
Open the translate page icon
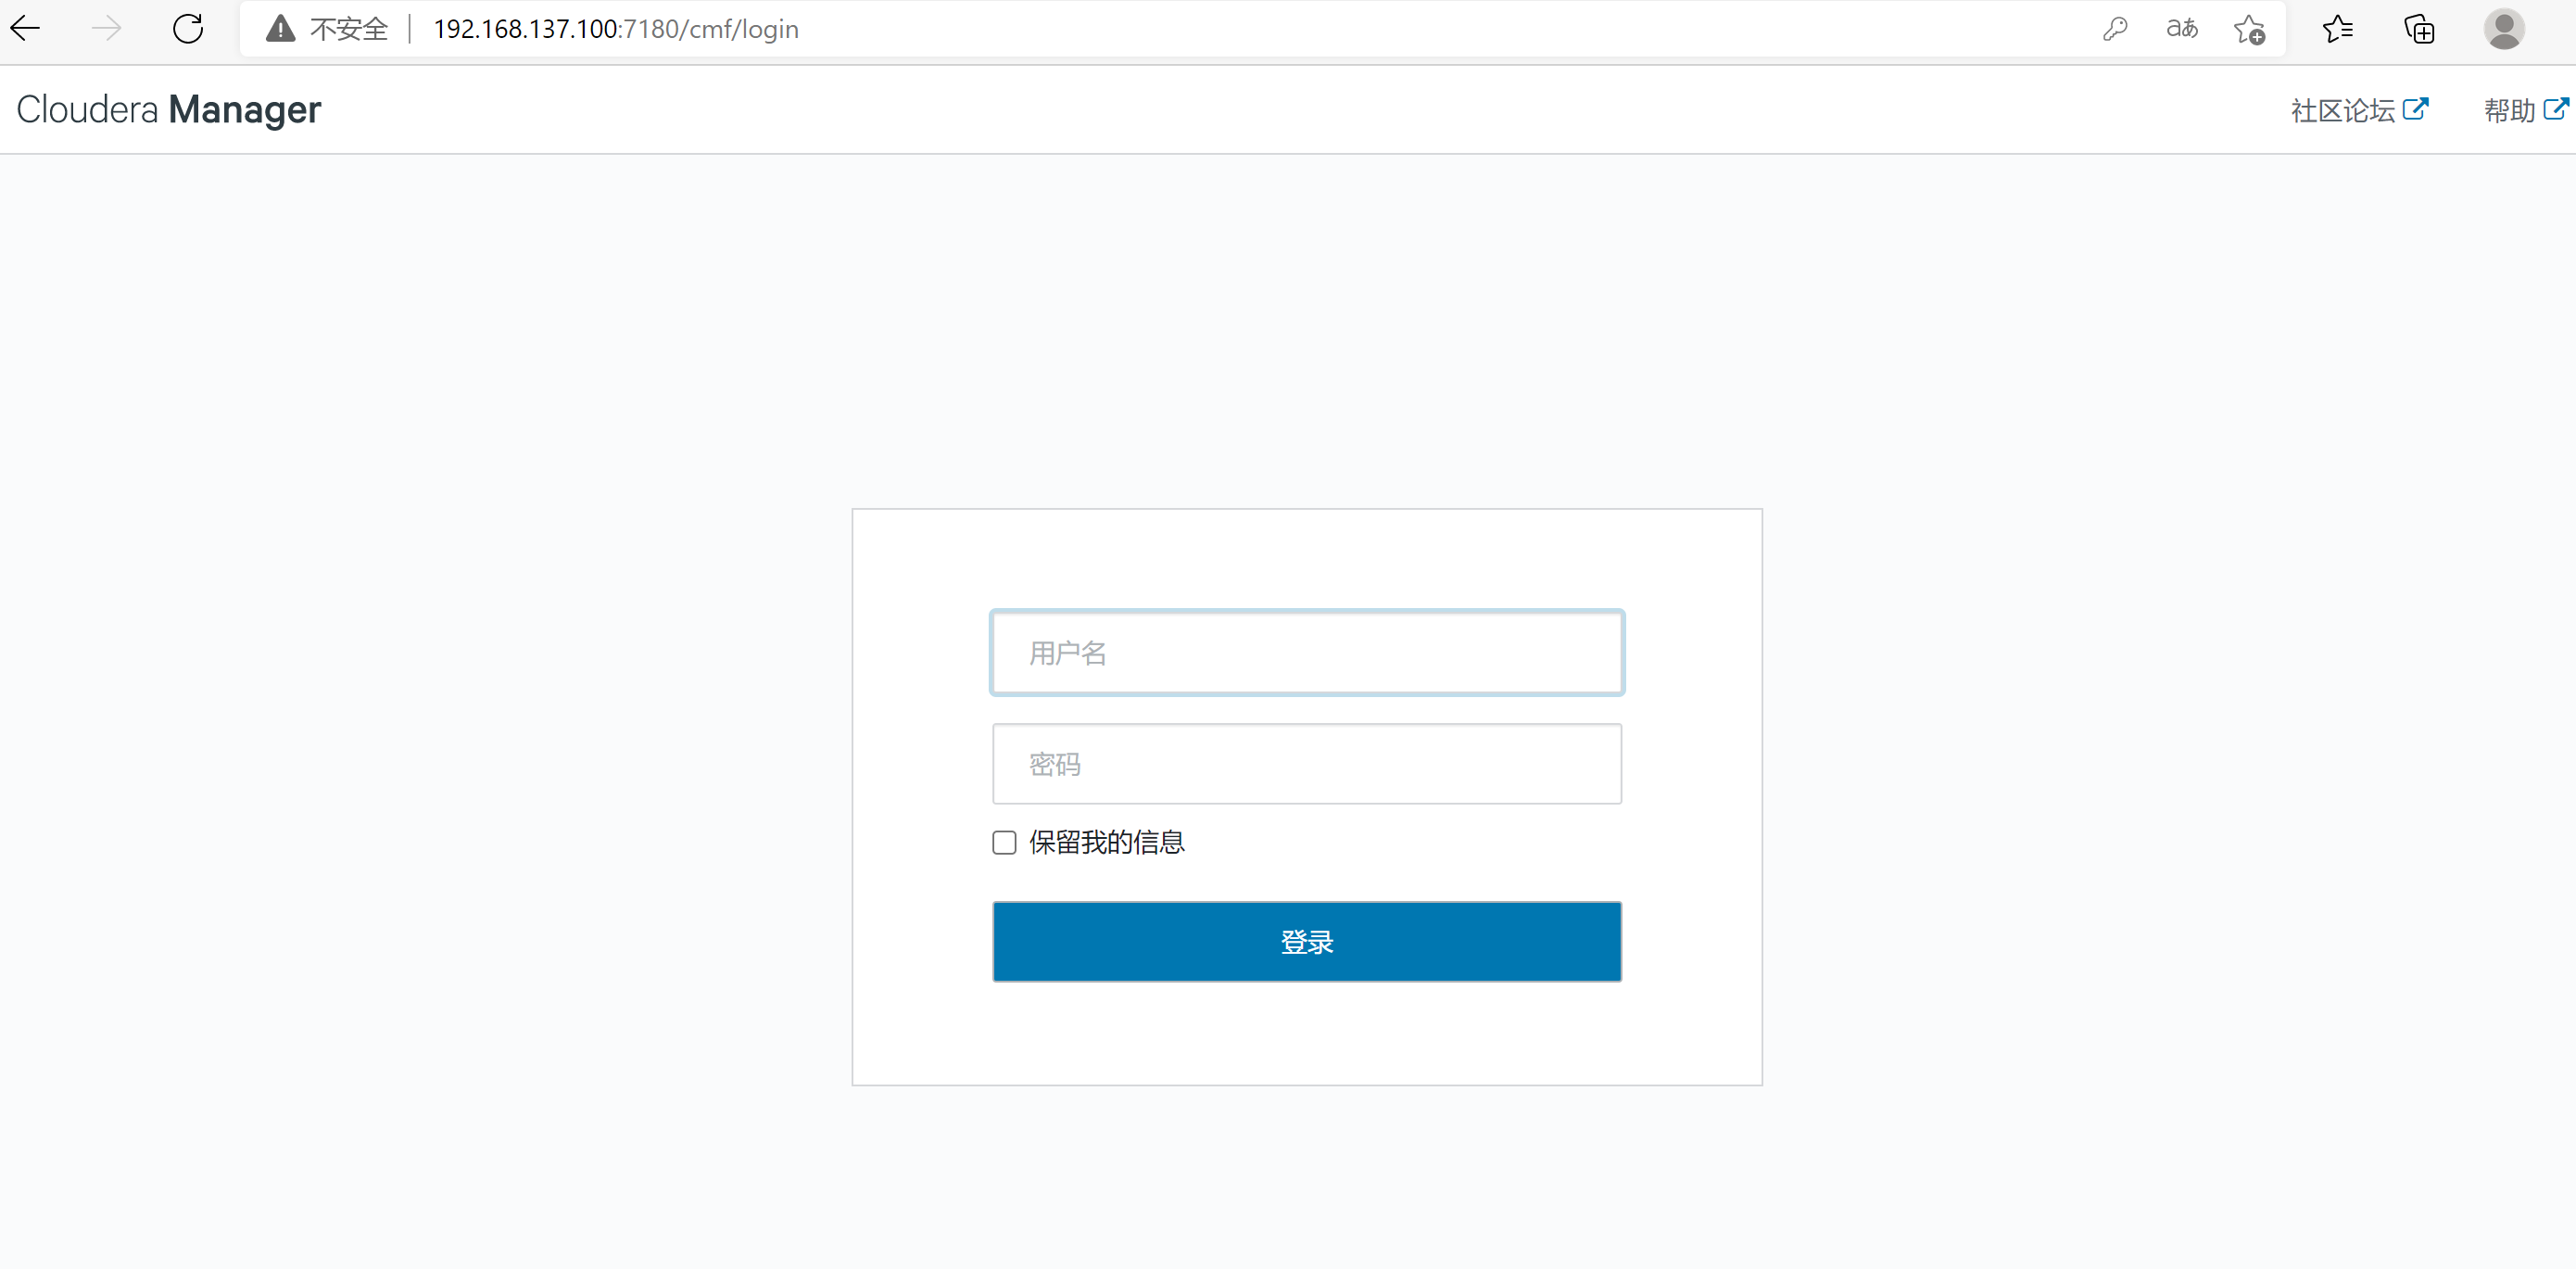point(2181,29)
